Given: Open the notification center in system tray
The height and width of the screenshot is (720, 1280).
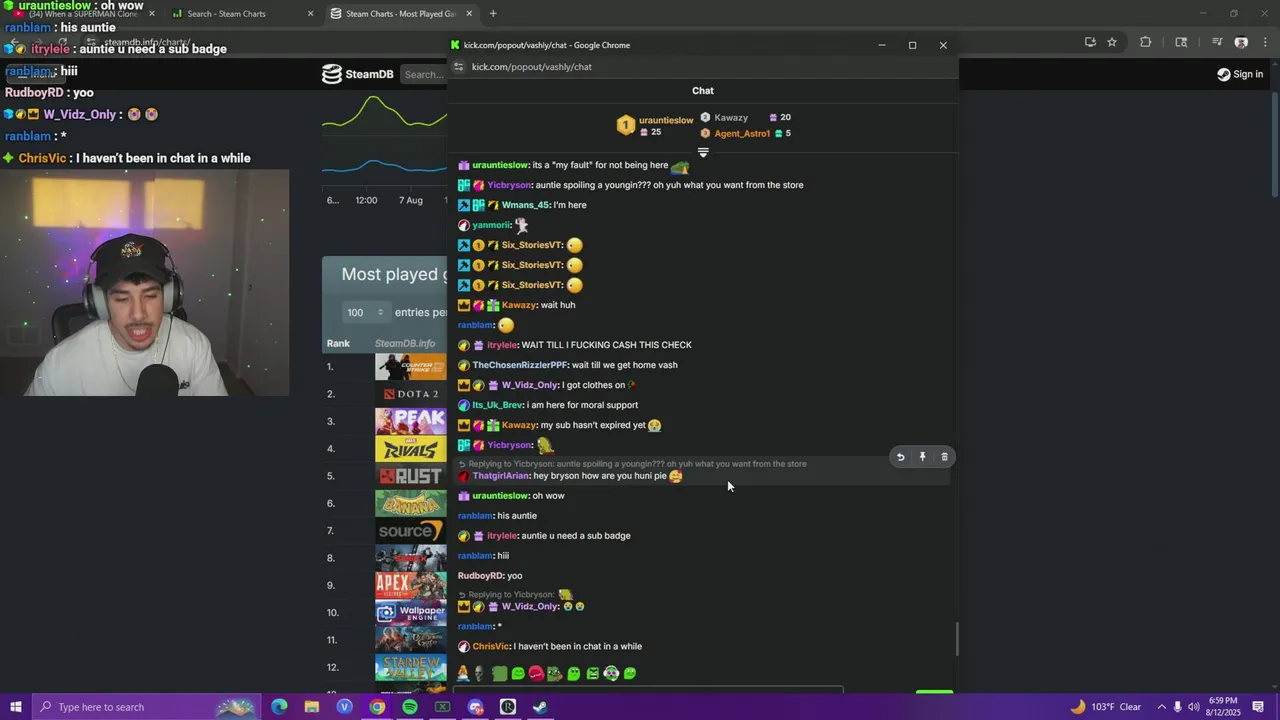Looking at the screenshot, I should (x=1258, y=707).
